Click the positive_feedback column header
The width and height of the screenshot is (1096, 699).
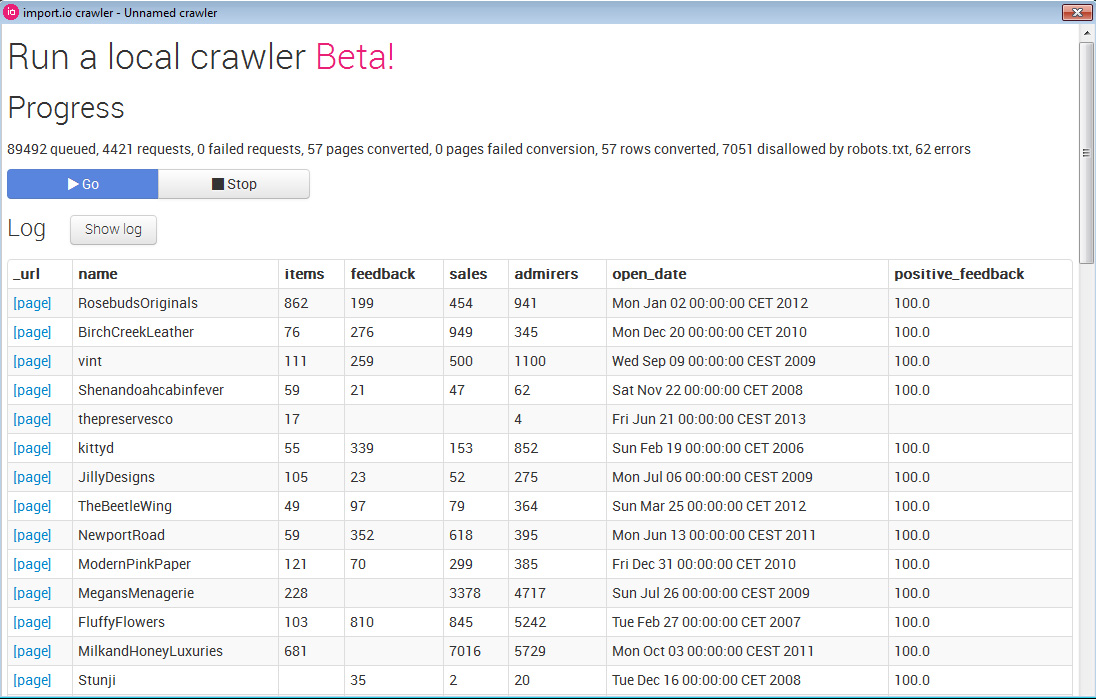pyautogui.click(x=958, y=274)
